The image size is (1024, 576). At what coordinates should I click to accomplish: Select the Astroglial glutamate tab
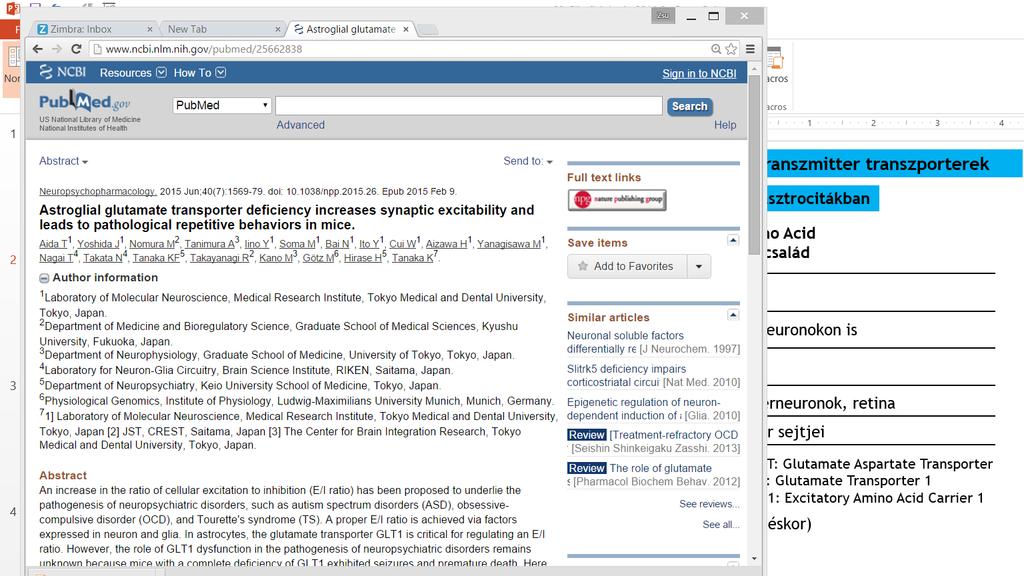click(349, 29)
